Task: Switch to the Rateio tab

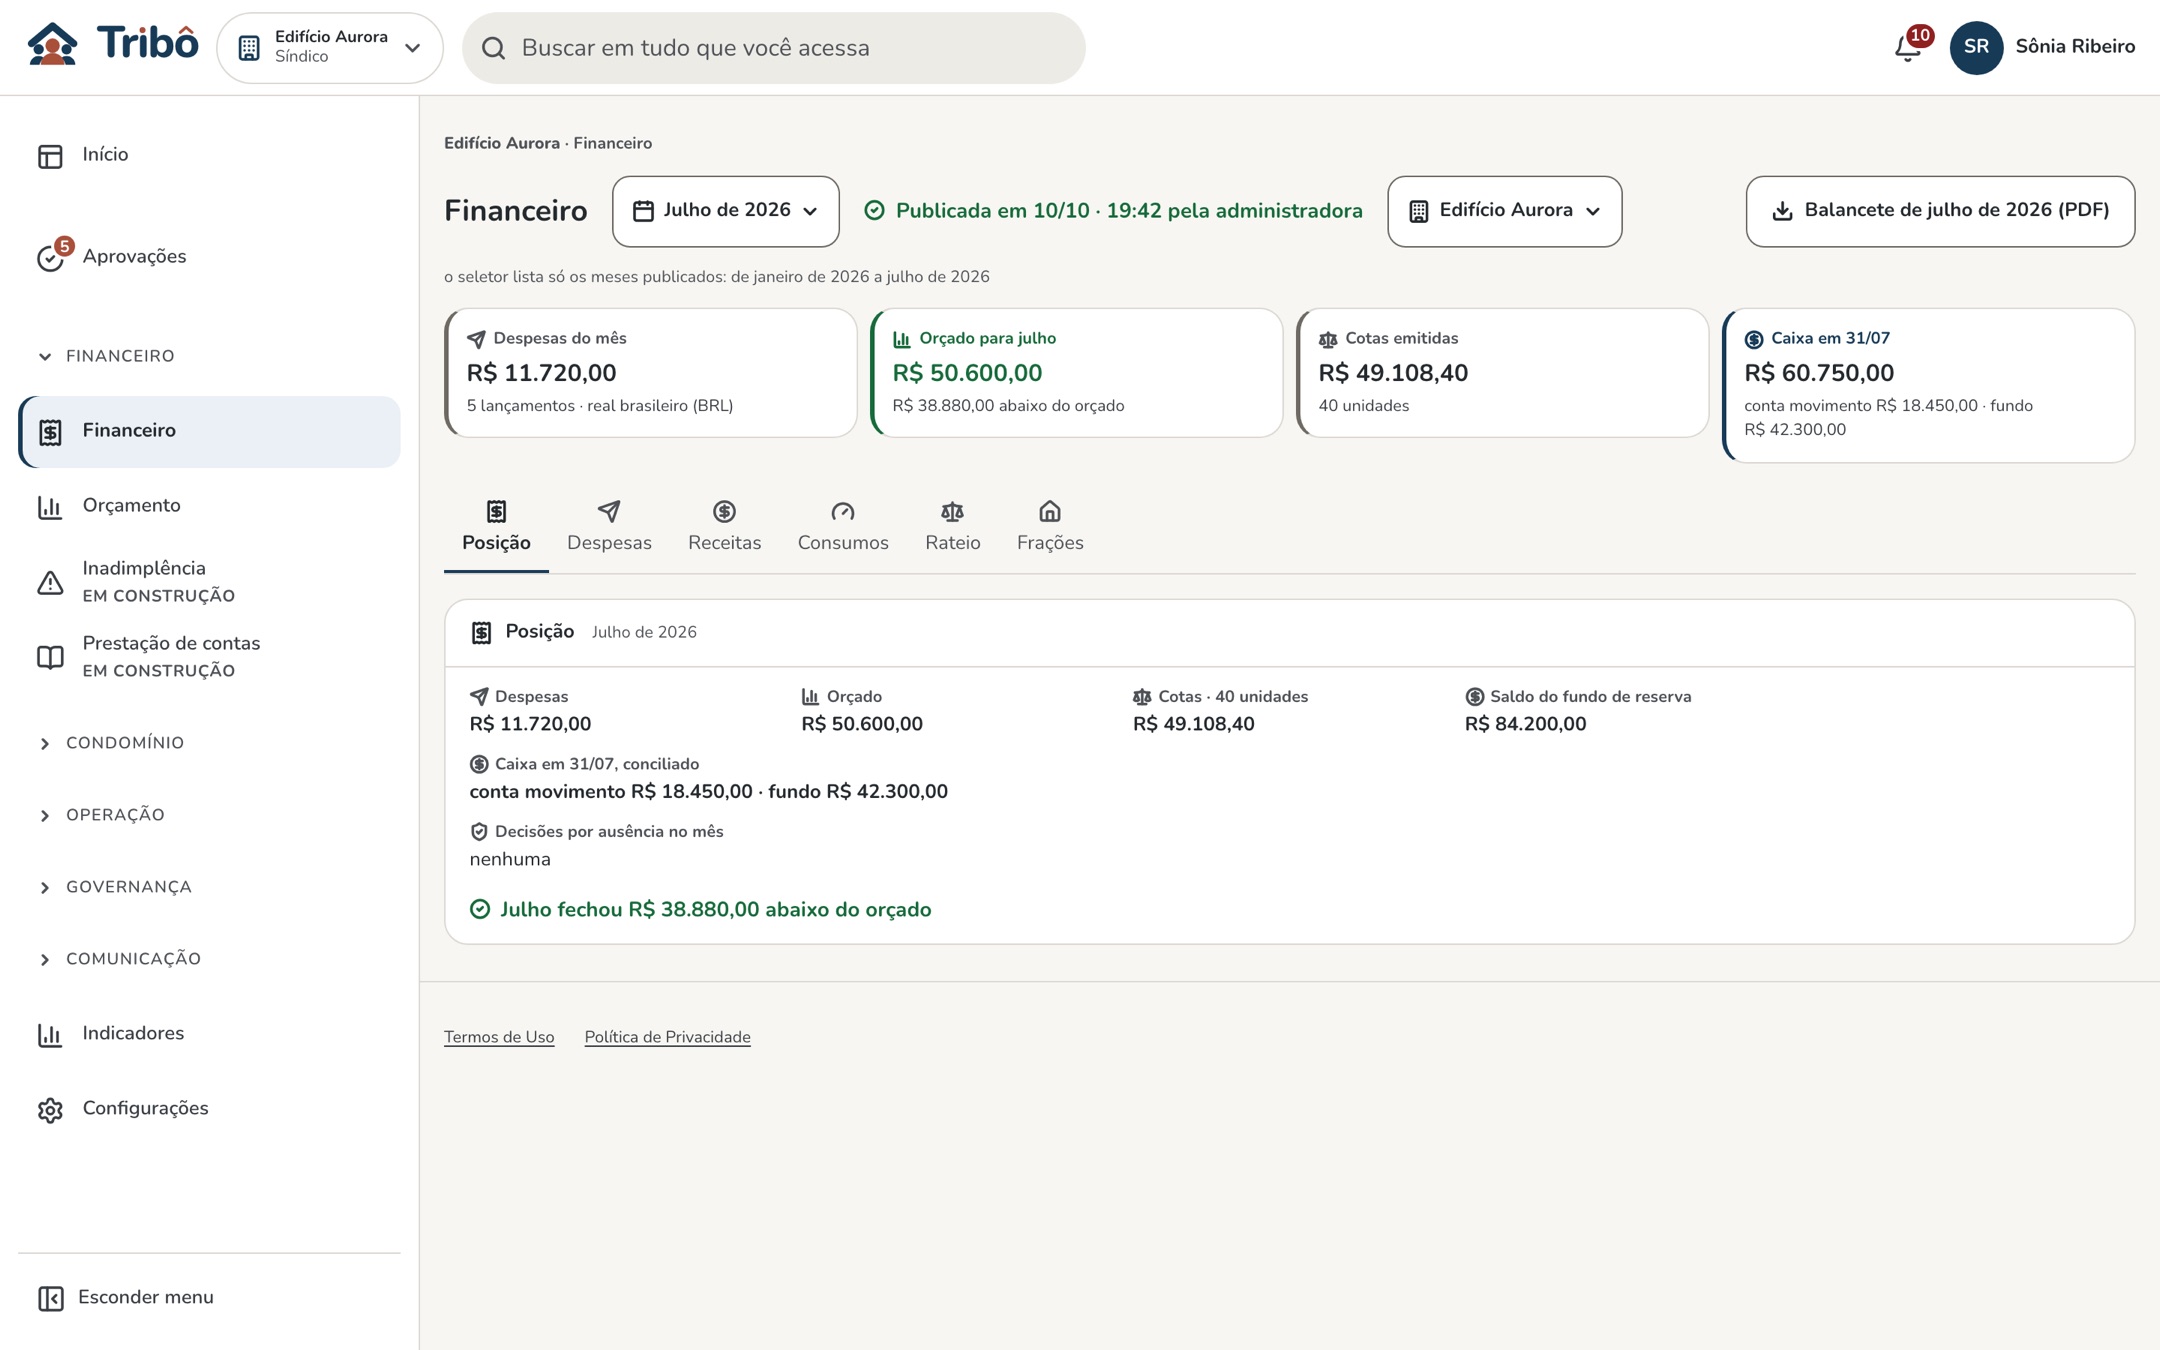Action: click(x=952, y=527)
